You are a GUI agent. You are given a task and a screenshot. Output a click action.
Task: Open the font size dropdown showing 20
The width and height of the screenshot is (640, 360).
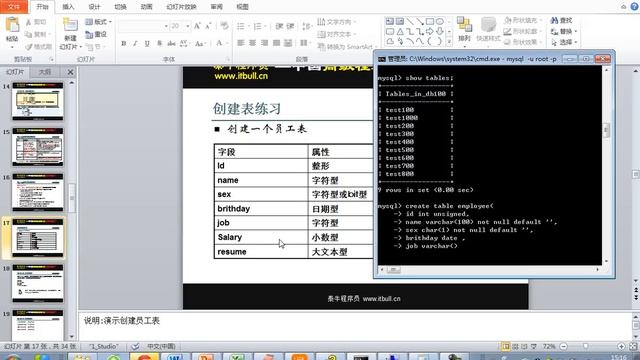pyautogui.click(x=180, y=26)
